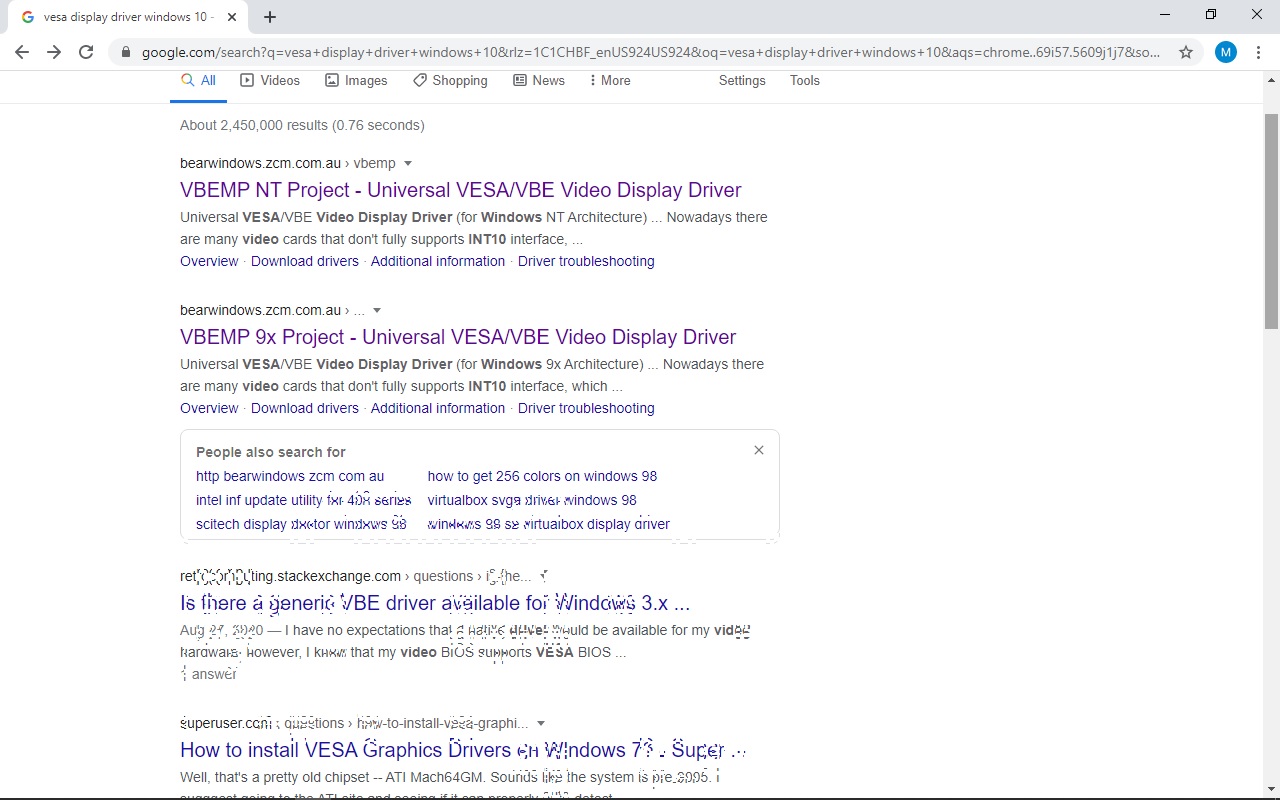The height and width of the screenshot is (800, 1280).
Task: Open Additional information under VBEMP NT result
Action: pyautogui.click(x=438, y=261)
